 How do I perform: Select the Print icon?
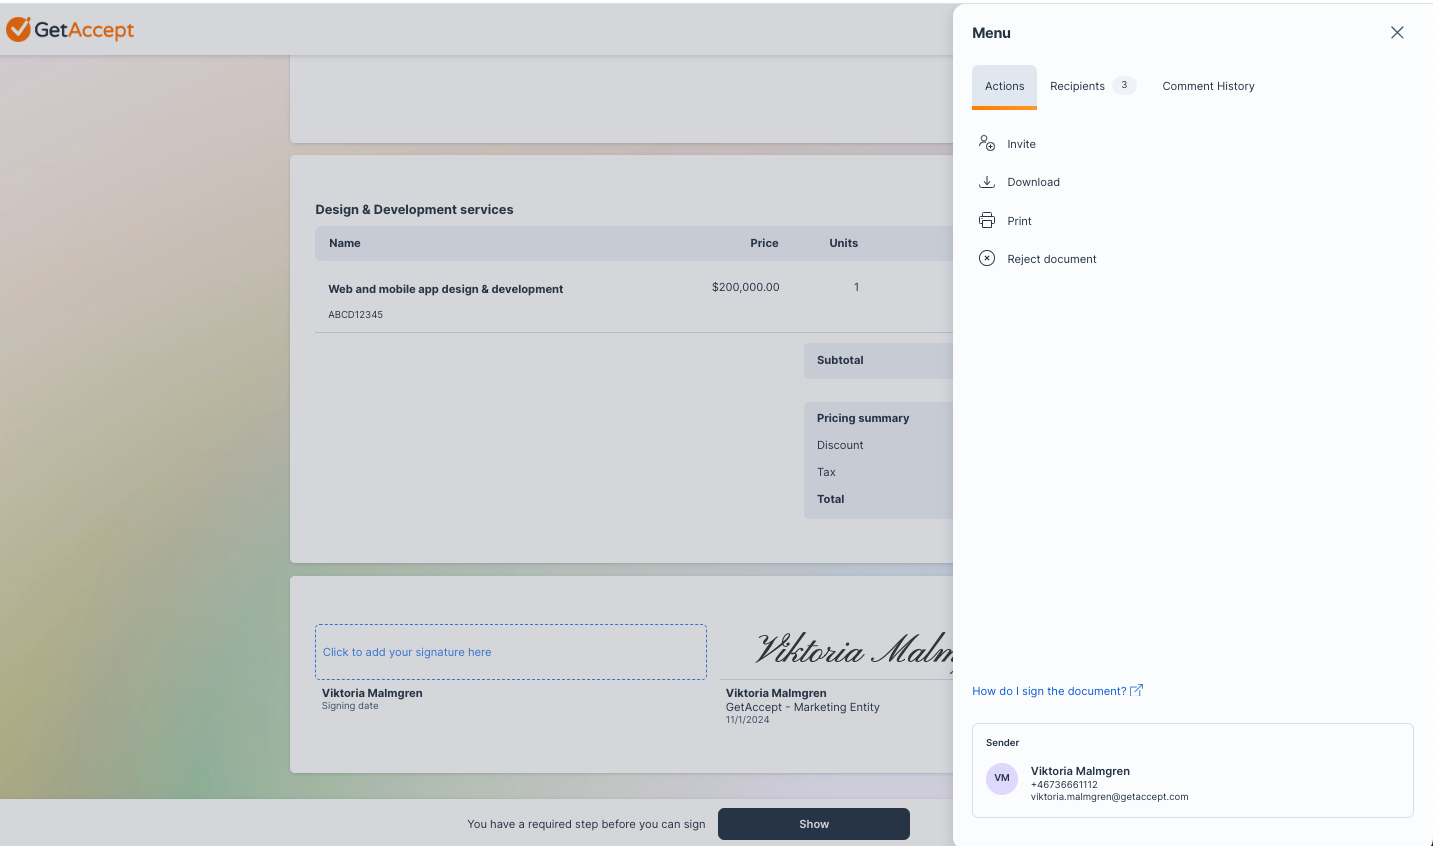pyautogui.click(x=987, y=220)
